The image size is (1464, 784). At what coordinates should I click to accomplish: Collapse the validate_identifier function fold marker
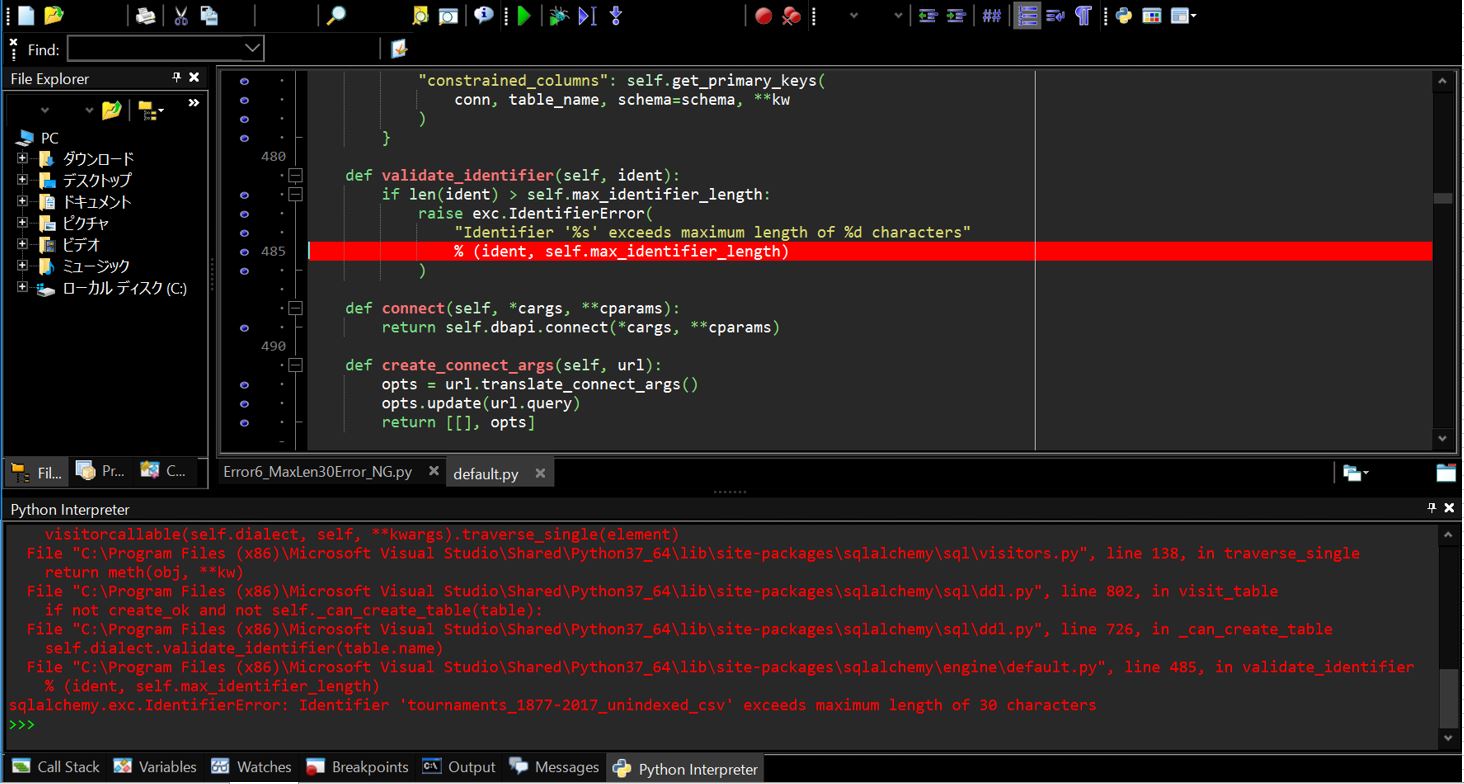[295, 175]
